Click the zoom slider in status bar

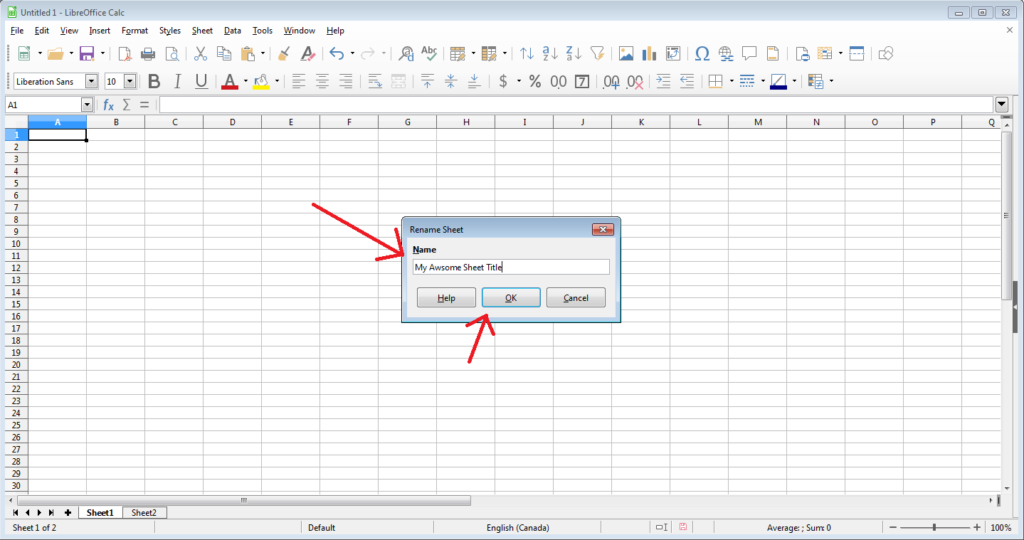click(x=935, y=527)
